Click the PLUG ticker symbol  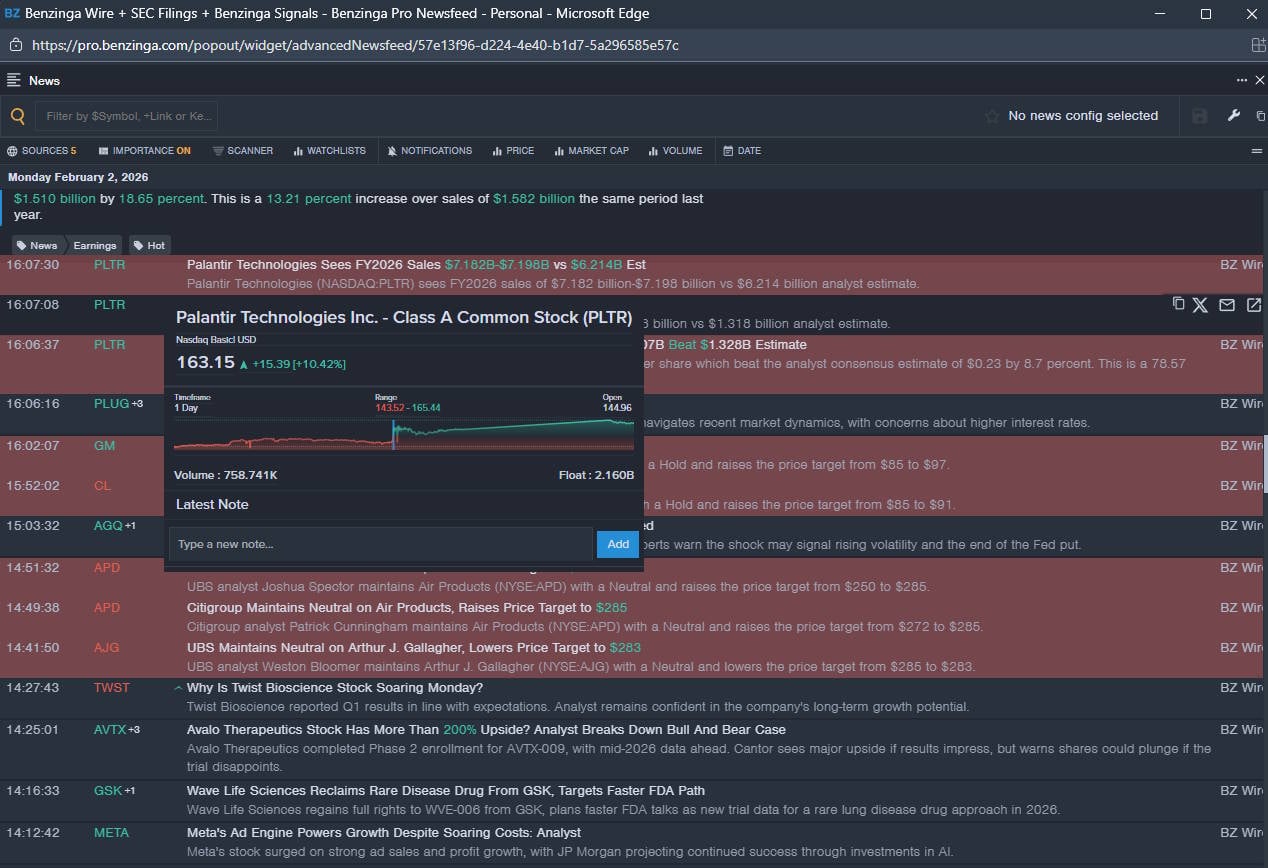coord(111,404)
